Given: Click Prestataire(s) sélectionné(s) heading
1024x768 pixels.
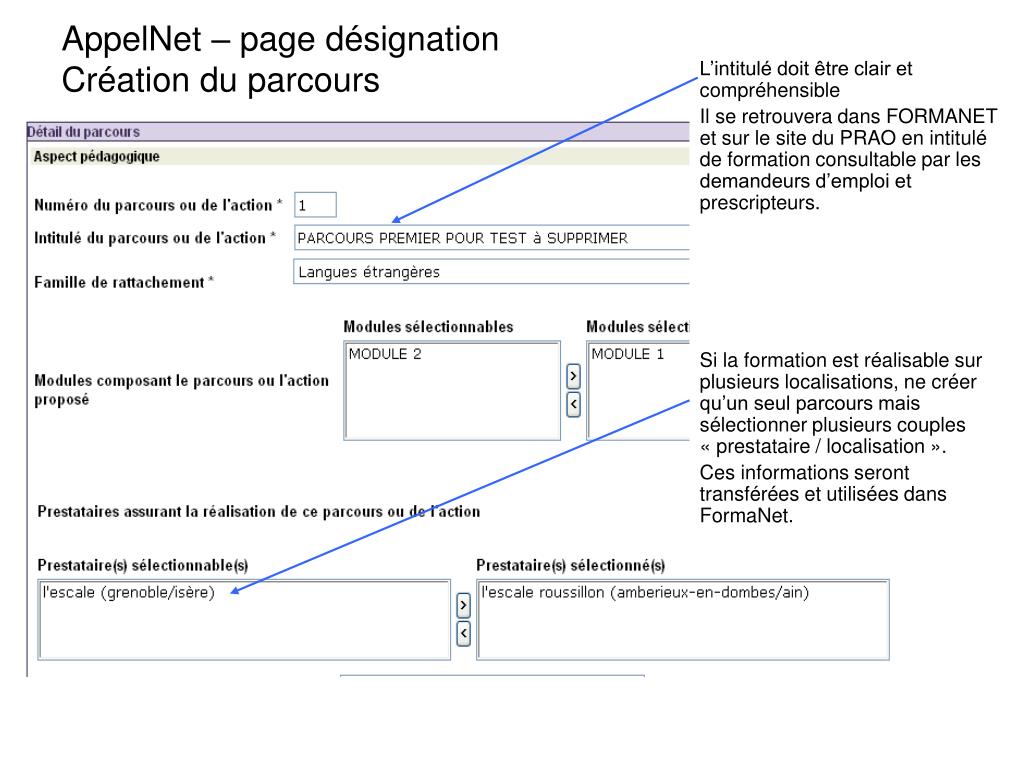Looking at the screenshot, I should pos(571,566).
